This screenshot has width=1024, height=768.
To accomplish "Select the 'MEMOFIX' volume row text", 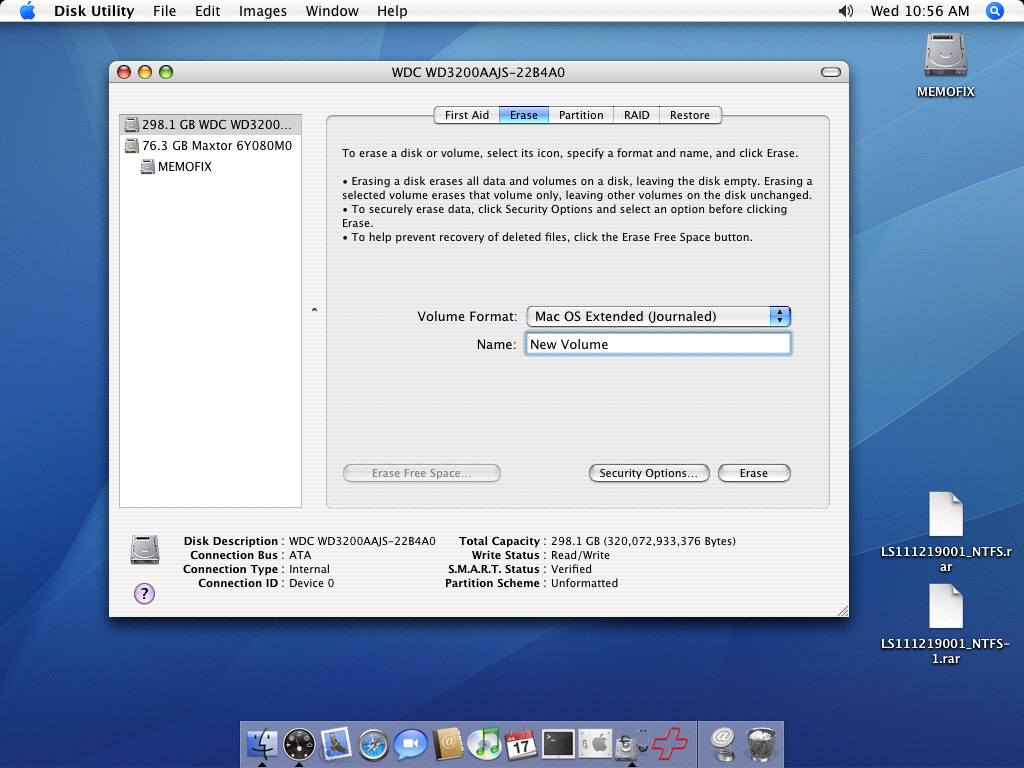I will 185,167.
